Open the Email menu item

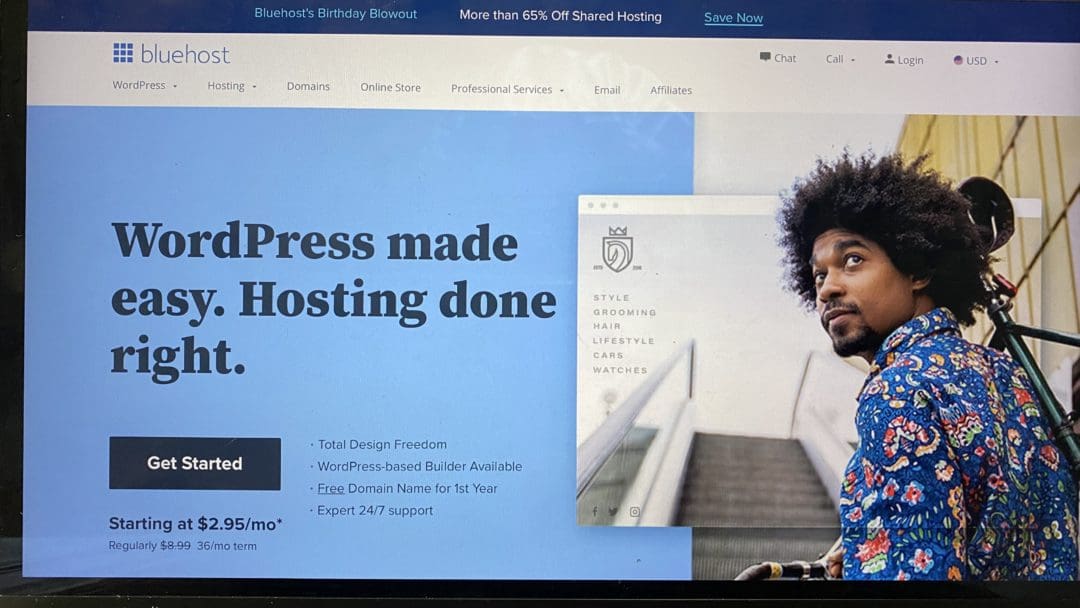point(607,90)
